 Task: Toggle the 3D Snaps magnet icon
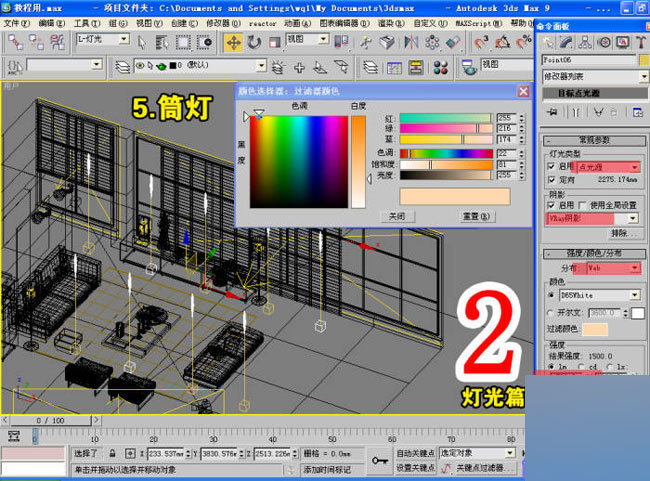(x=481, y=42)
